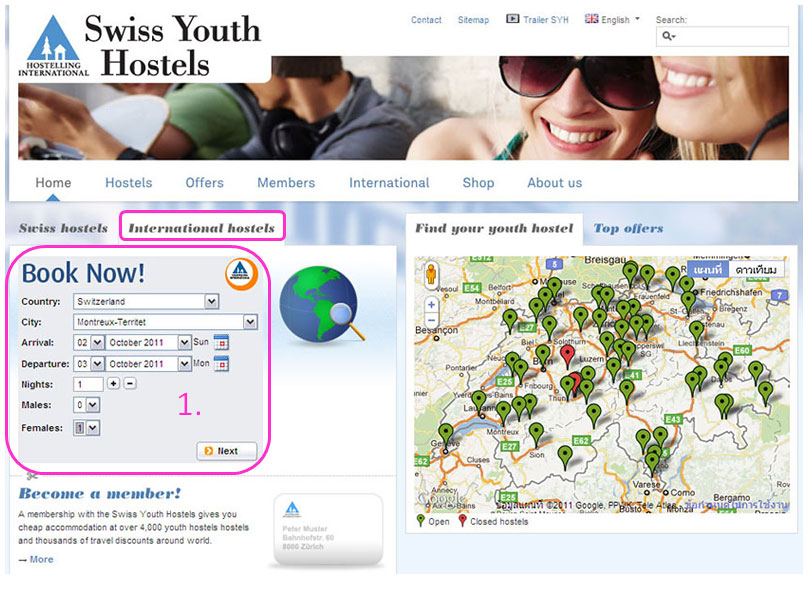Click the orange Hostelling International badge icon
810x590 pixels.
pyautogui.click(x=241, y=273)
